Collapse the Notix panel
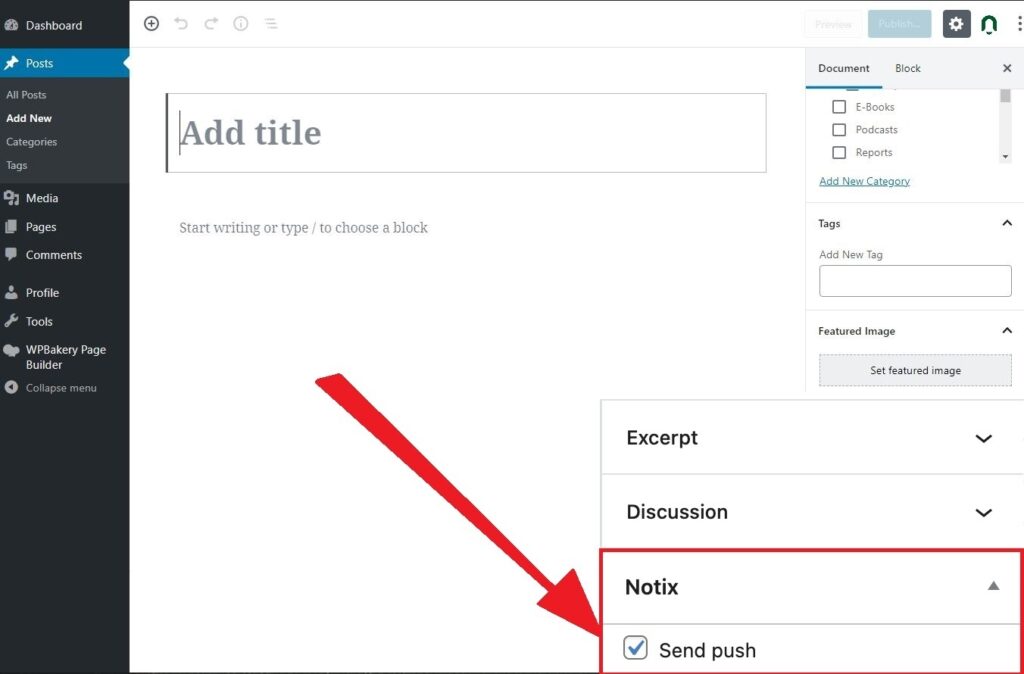 tap(993, 586)
